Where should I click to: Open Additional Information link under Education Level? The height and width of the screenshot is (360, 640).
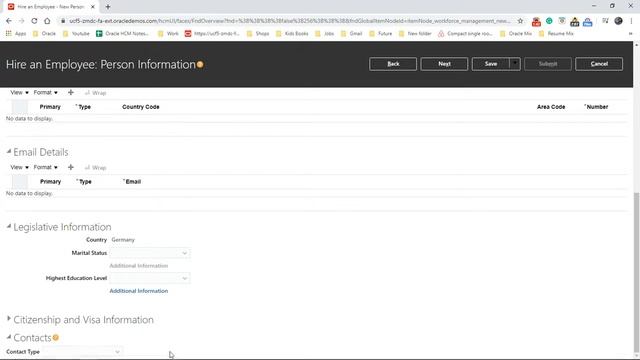(139, 291)
